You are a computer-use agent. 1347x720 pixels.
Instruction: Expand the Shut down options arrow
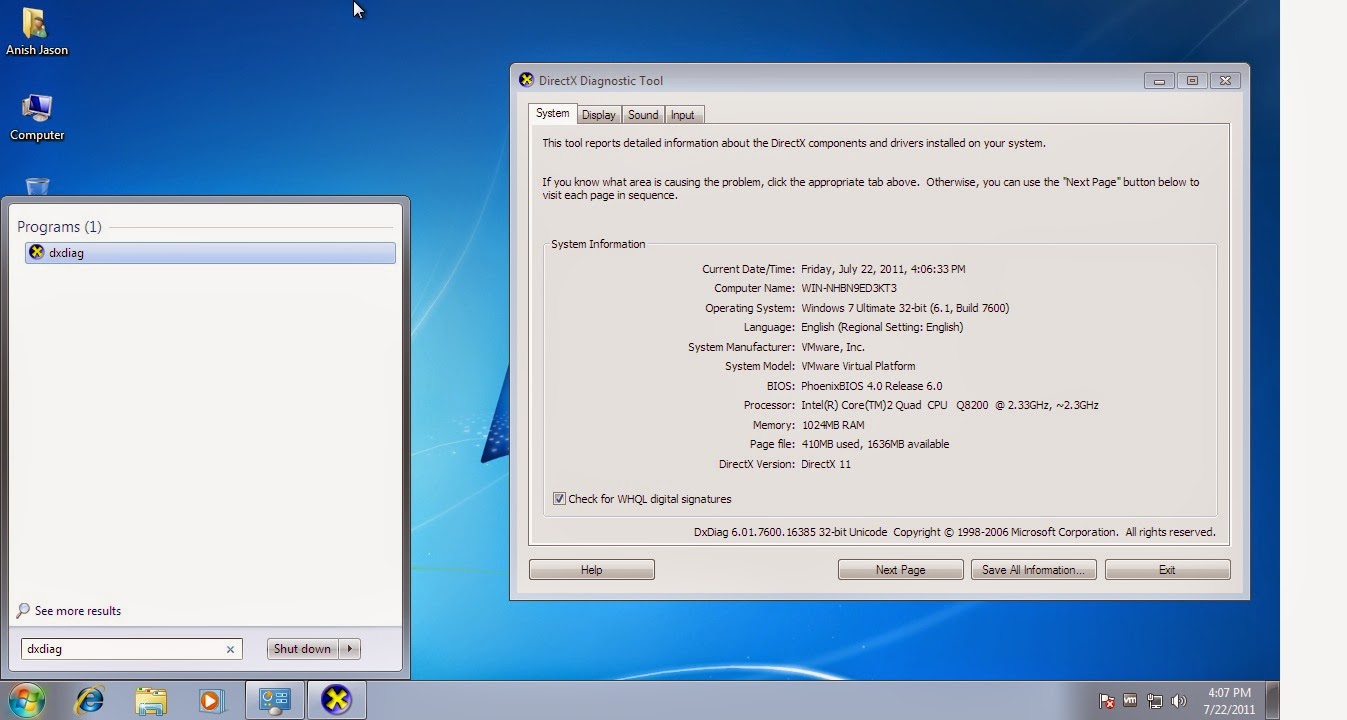point(349,649)
